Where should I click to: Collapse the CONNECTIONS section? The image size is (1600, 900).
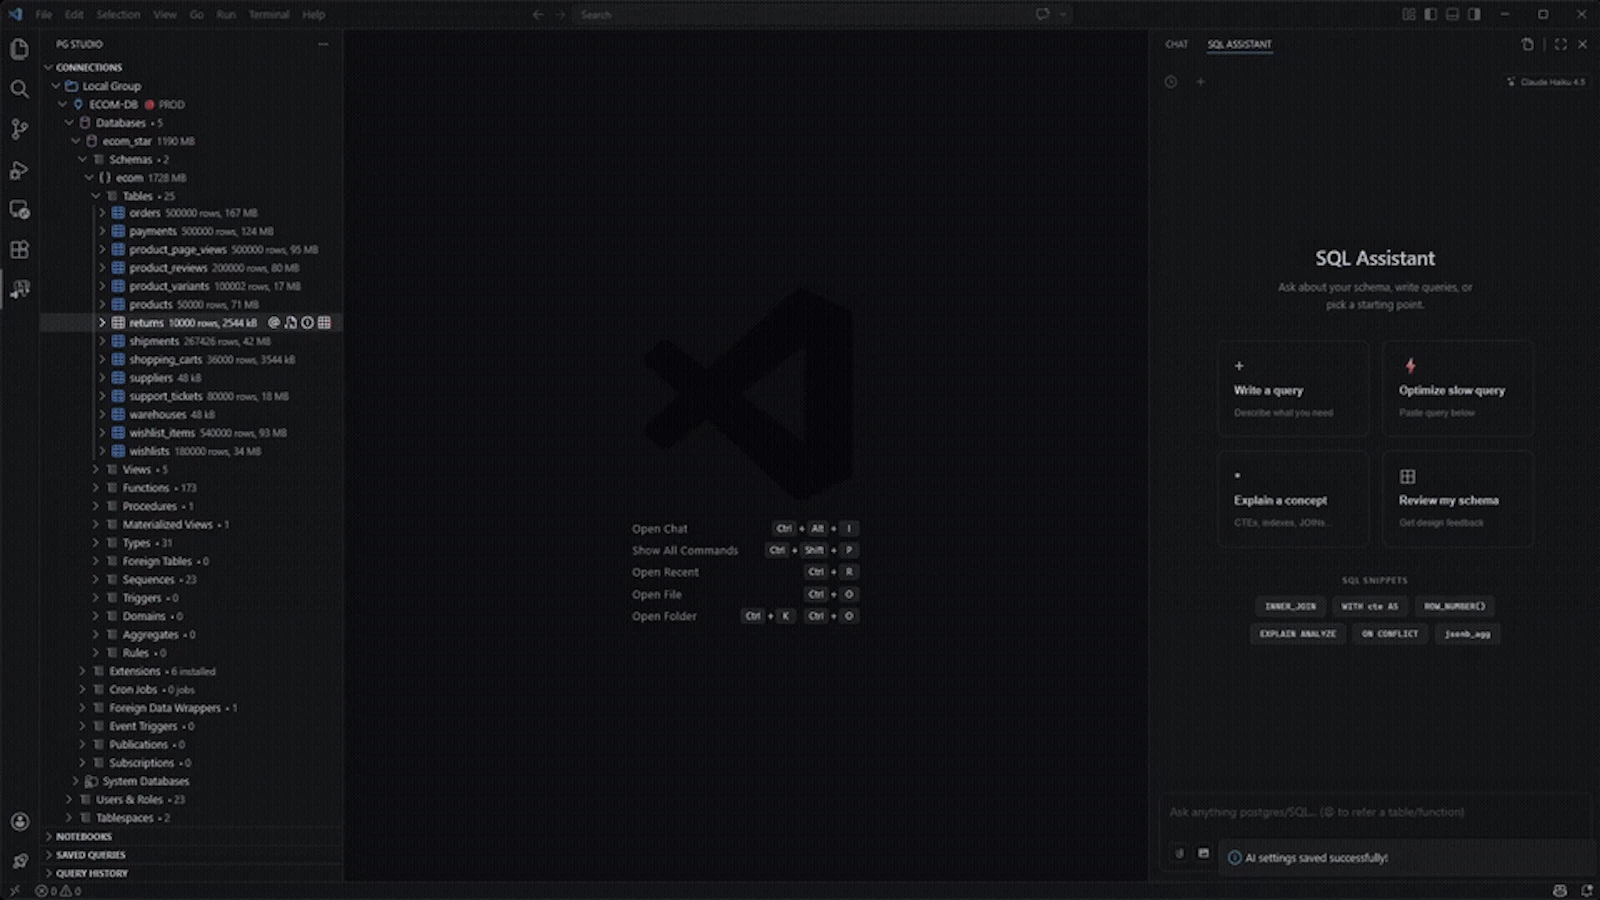click(48, 67)
